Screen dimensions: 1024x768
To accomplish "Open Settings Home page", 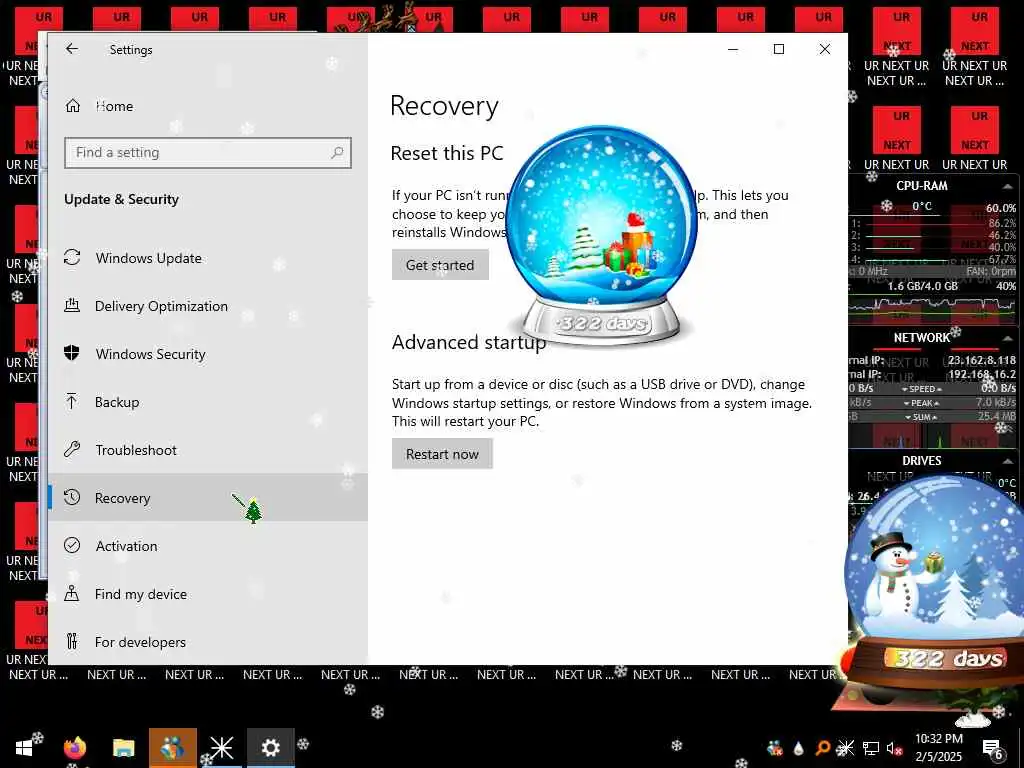I will point(208,106).
